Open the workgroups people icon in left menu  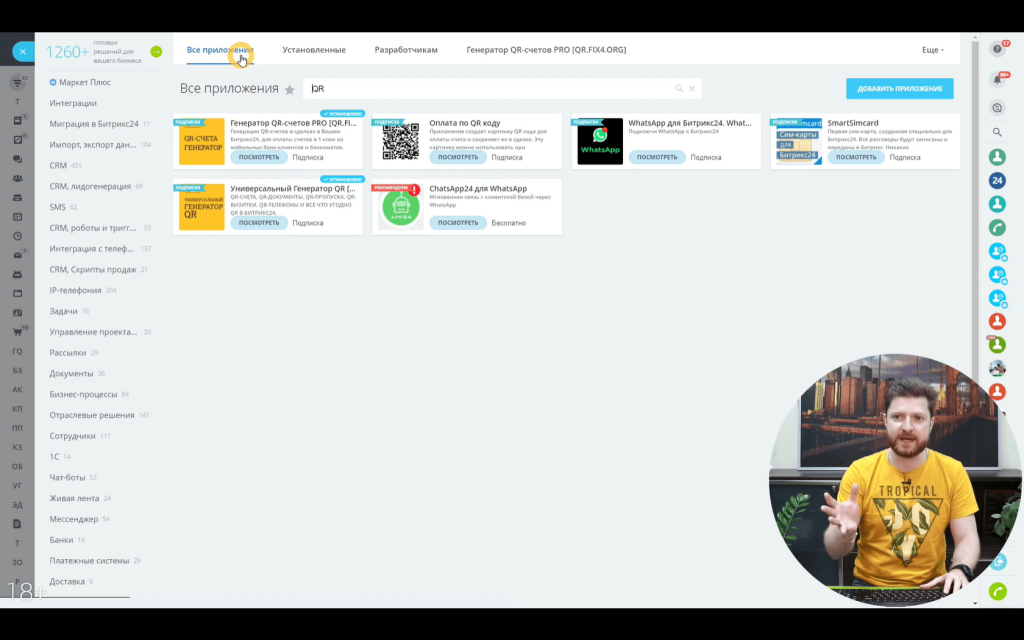(x=18, y=178)
